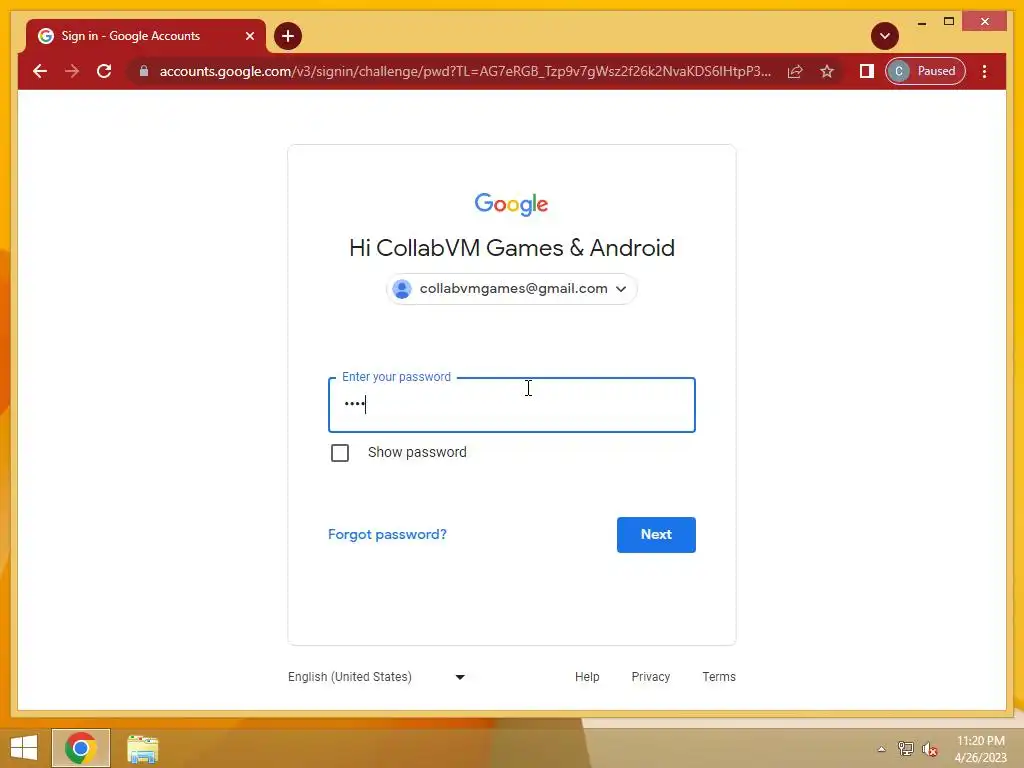Open the Paused profile button
The image size is (1024, 768).
point(925,71)
